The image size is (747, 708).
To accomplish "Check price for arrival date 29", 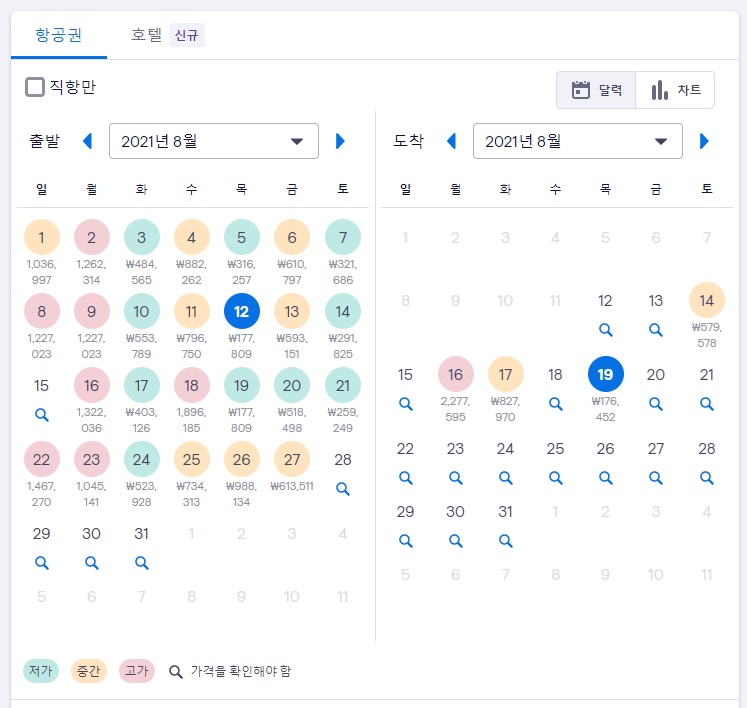I will point(405,541).
